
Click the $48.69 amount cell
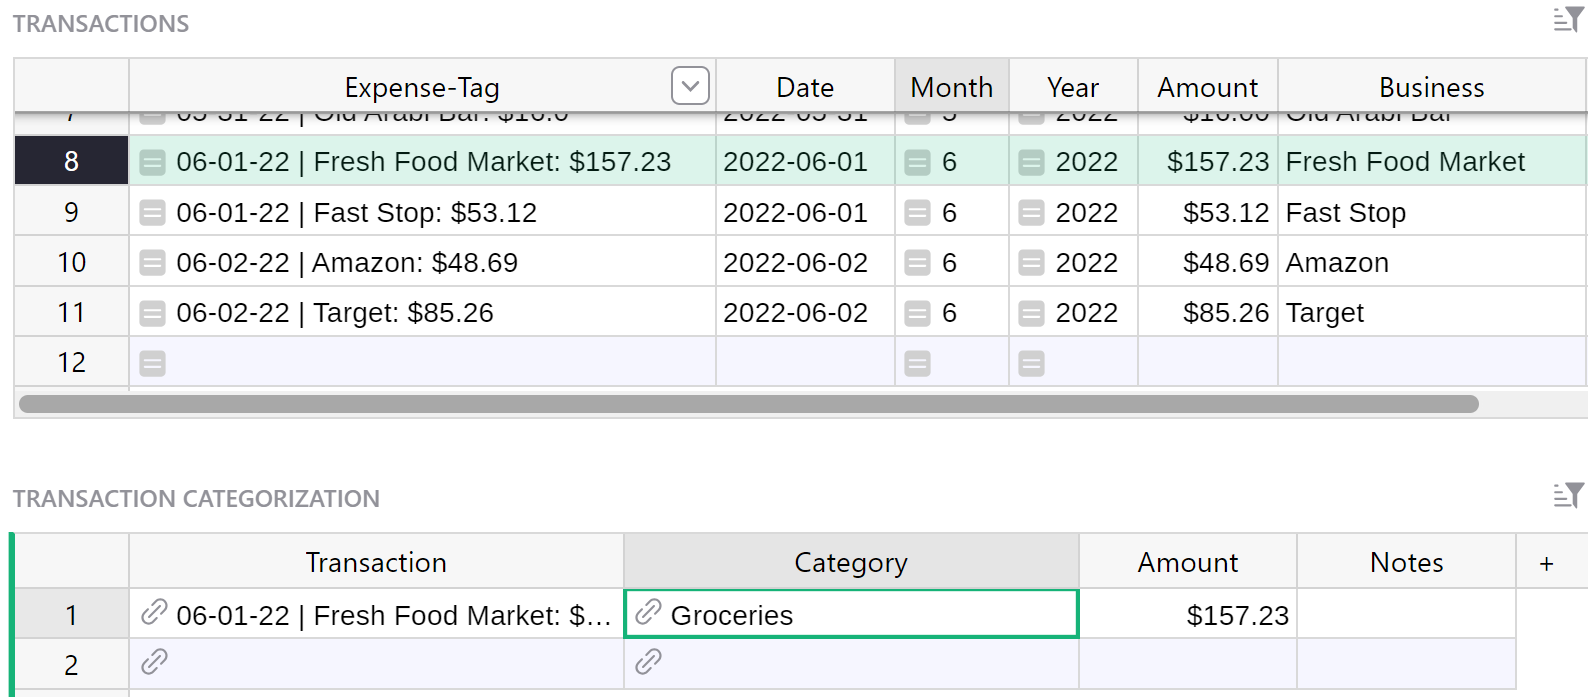pyautogui.click(x=1208, y=262)
